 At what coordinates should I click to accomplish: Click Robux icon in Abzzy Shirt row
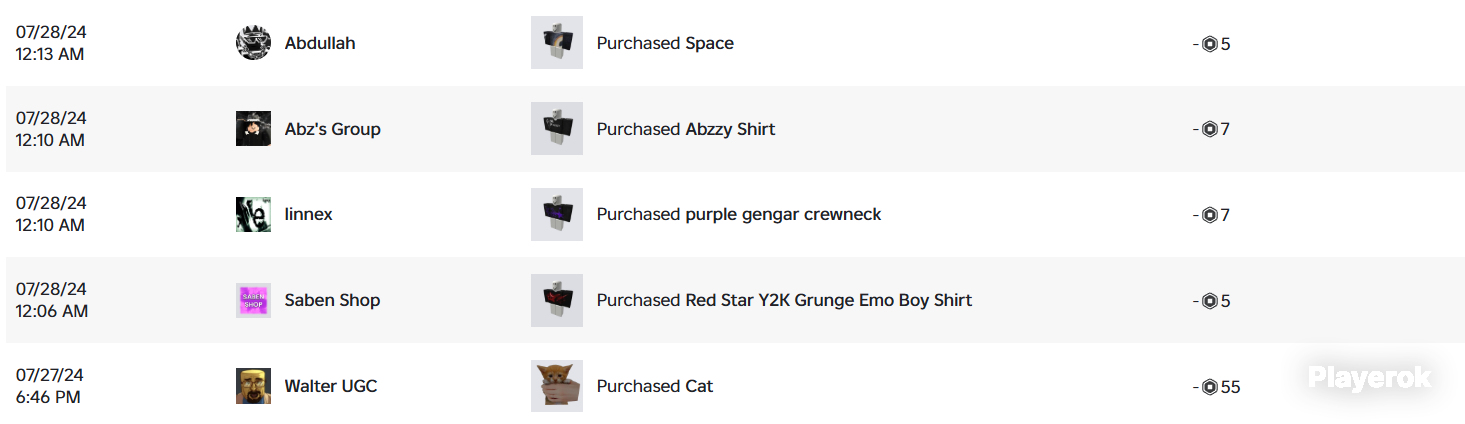click(x=1210, y=130)
